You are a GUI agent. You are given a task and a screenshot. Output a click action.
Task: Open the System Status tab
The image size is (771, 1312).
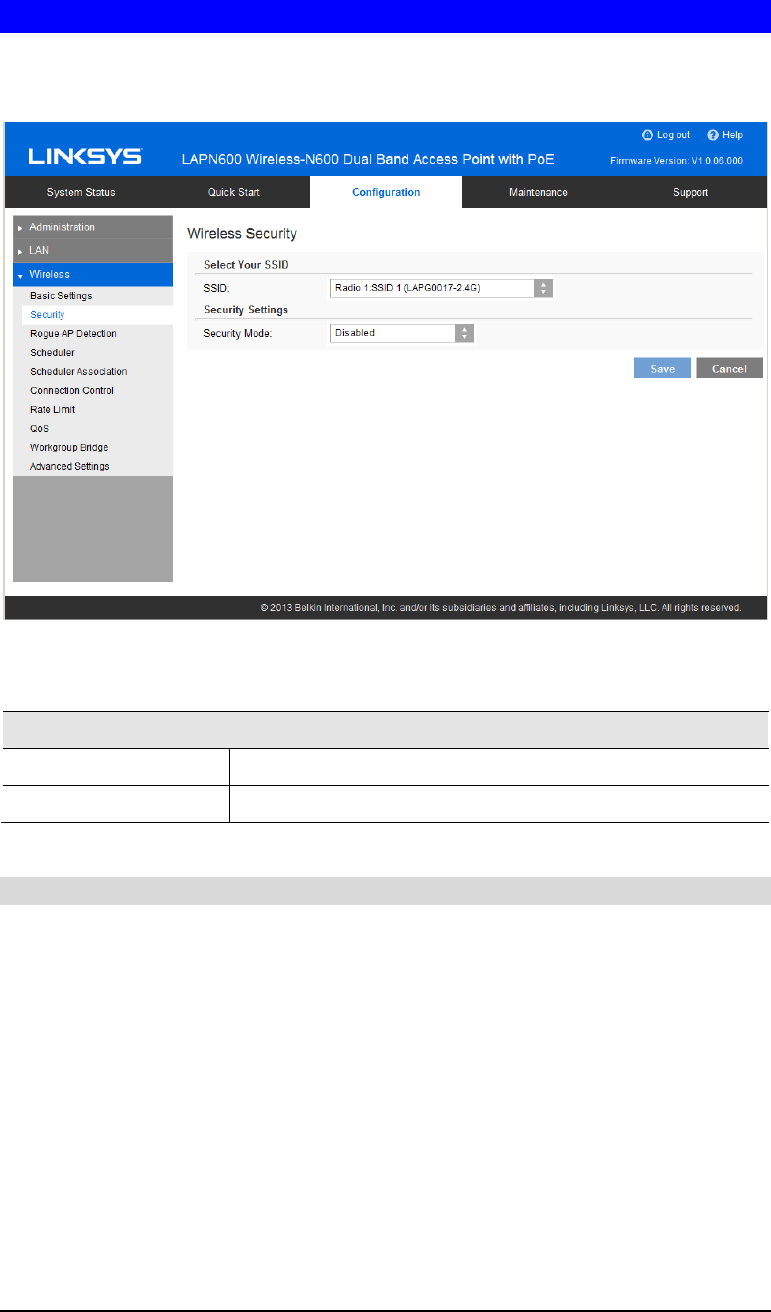coord(81,192)
